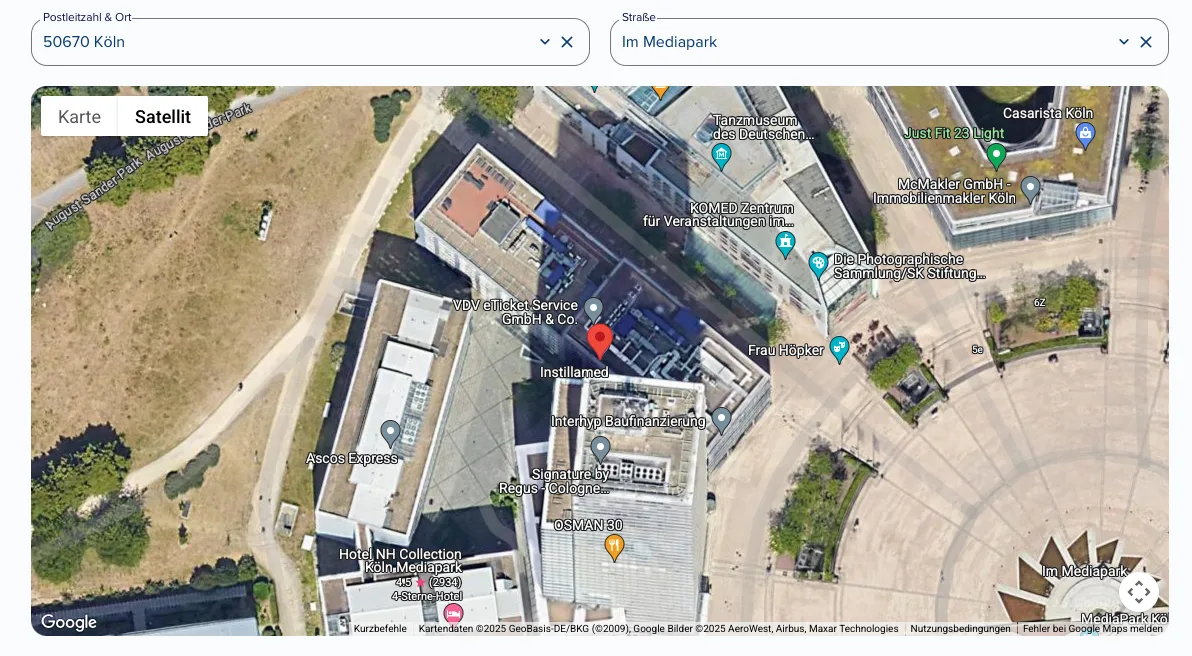This screenshot has height=656, width=1192.
Task: Clear the Im Mediapark street field
Action: [x=1146, y=42]
